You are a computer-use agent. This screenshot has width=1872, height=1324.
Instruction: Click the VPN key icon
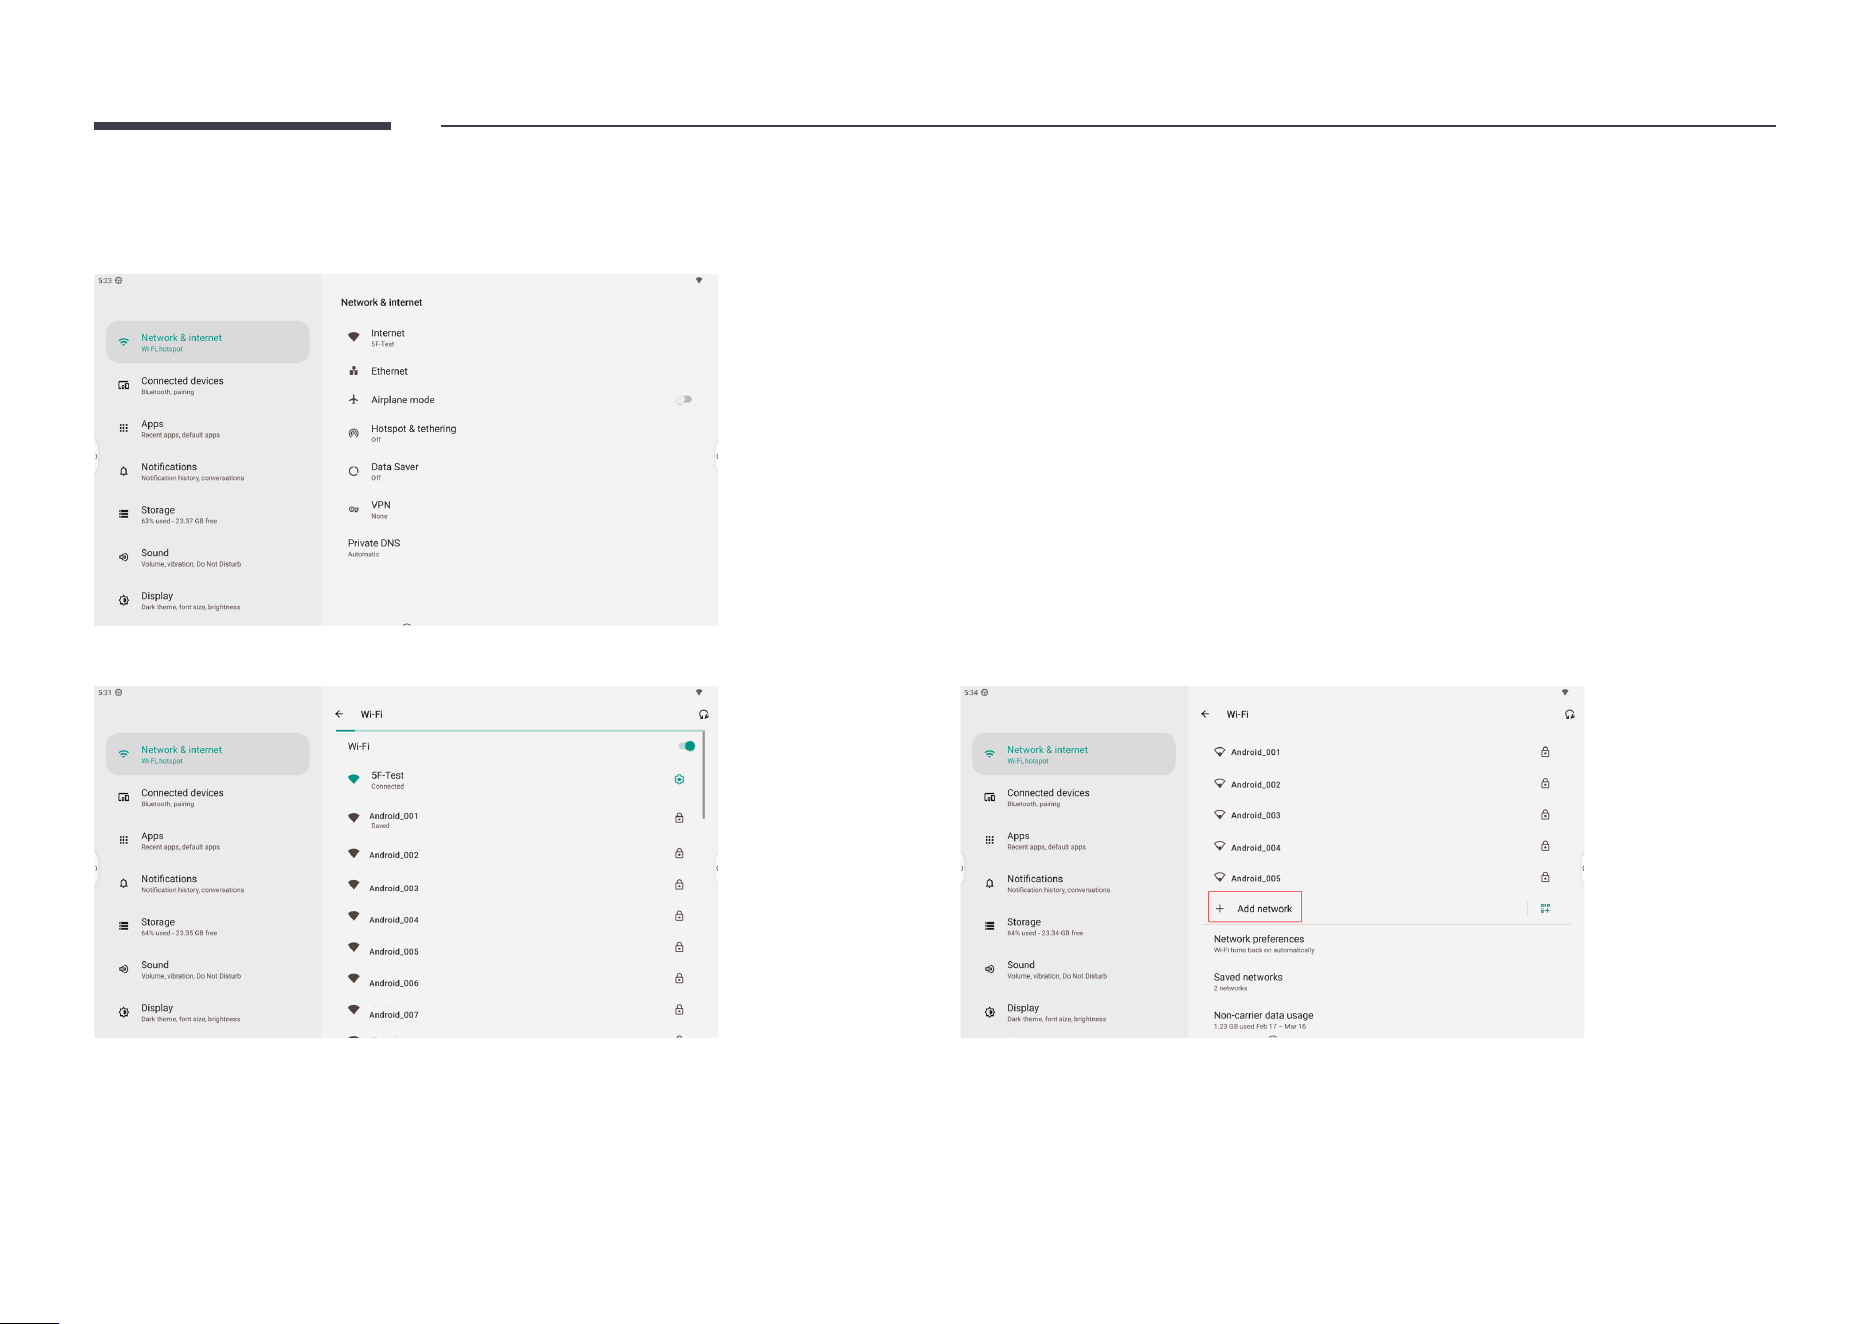[353, 509]
